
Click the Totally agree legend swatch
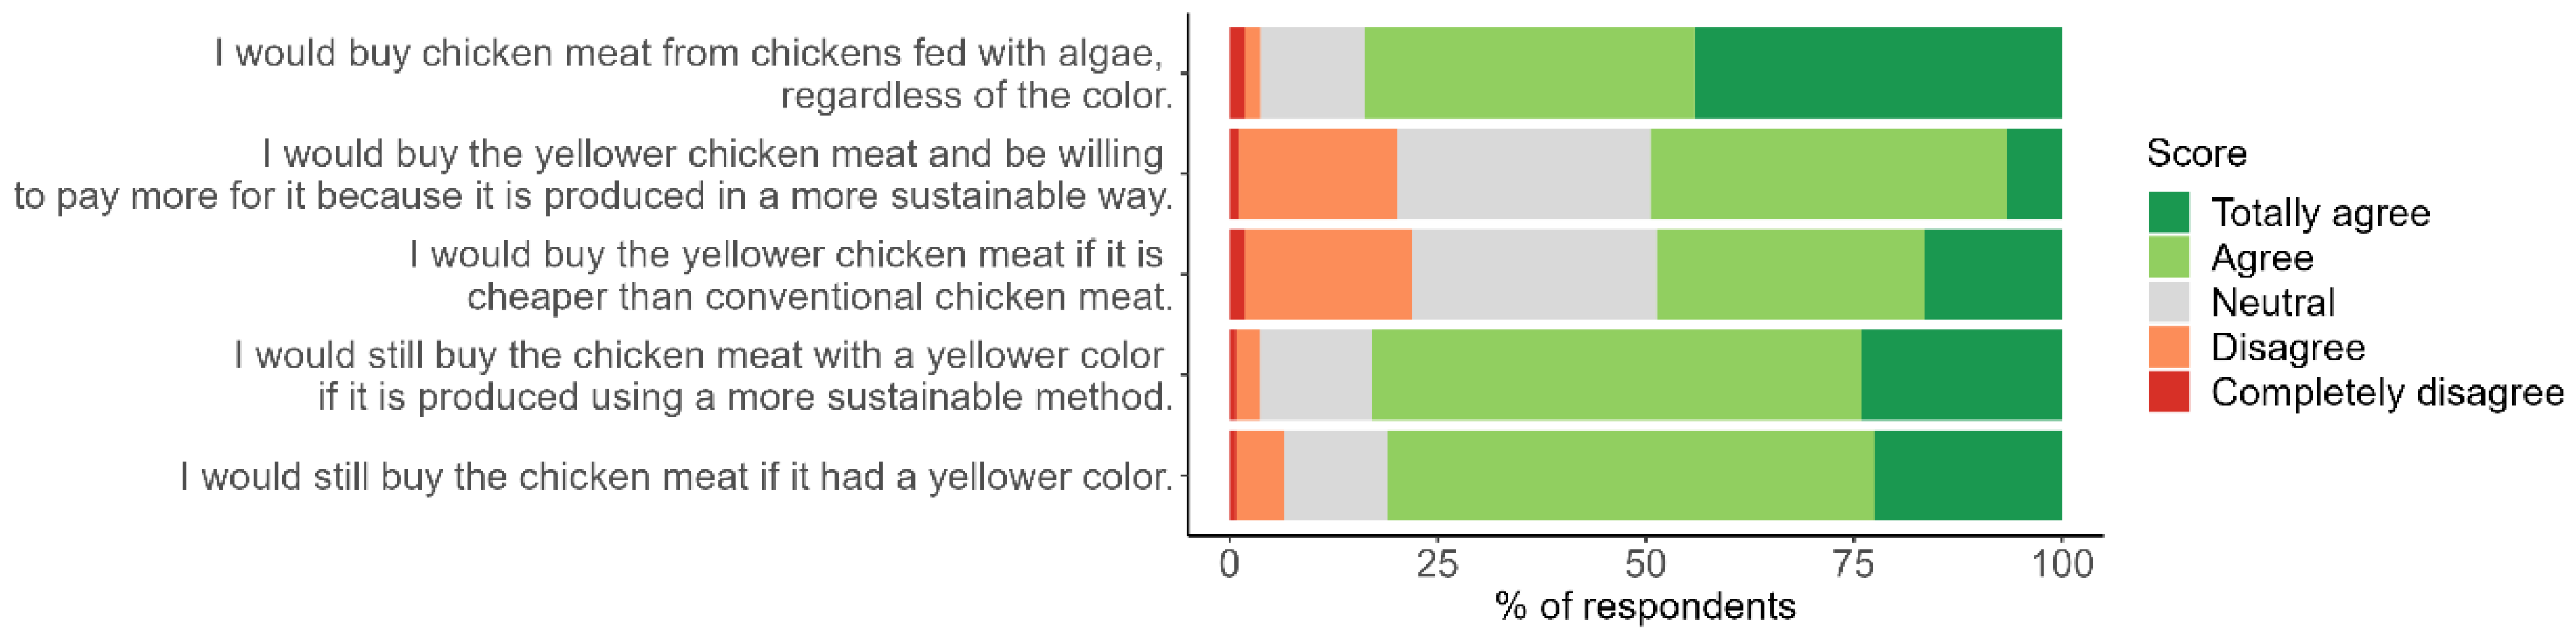2168,212
